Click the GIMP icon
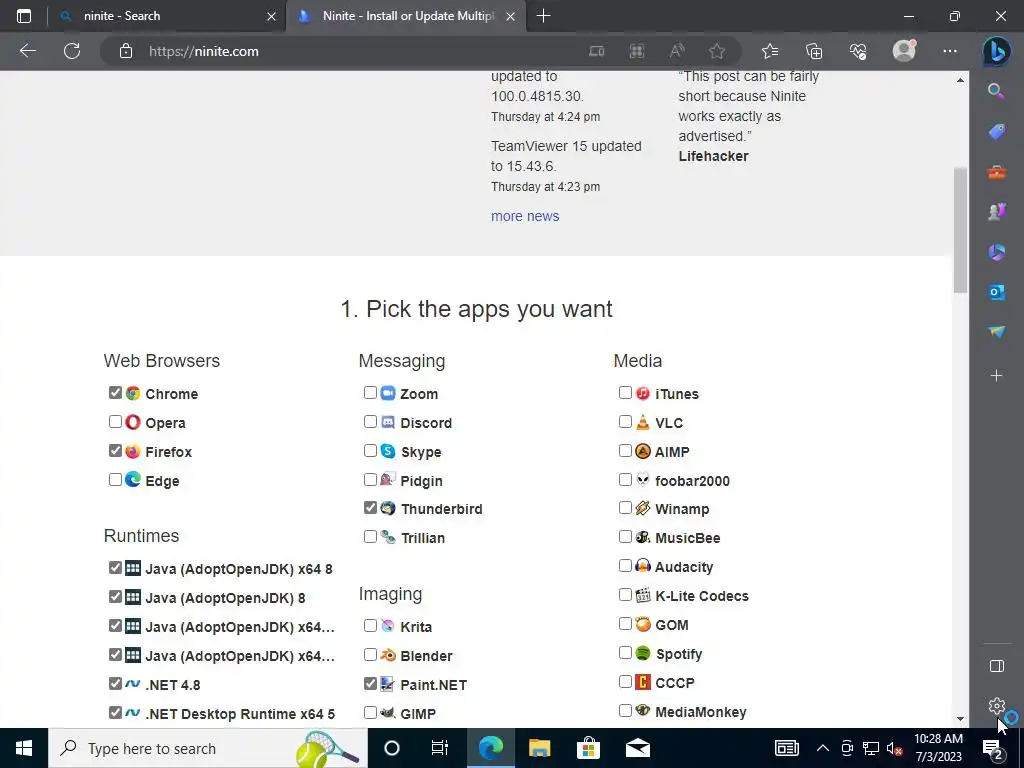This screenshot has height=768, width=1024. 388,712
